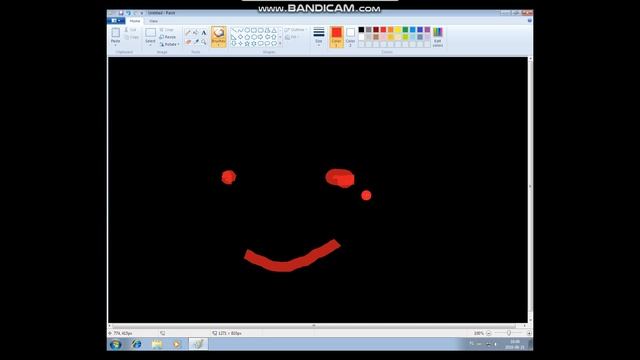Choose the Rectangle shape
Screen dimensions: 640x360
[254, 30]
